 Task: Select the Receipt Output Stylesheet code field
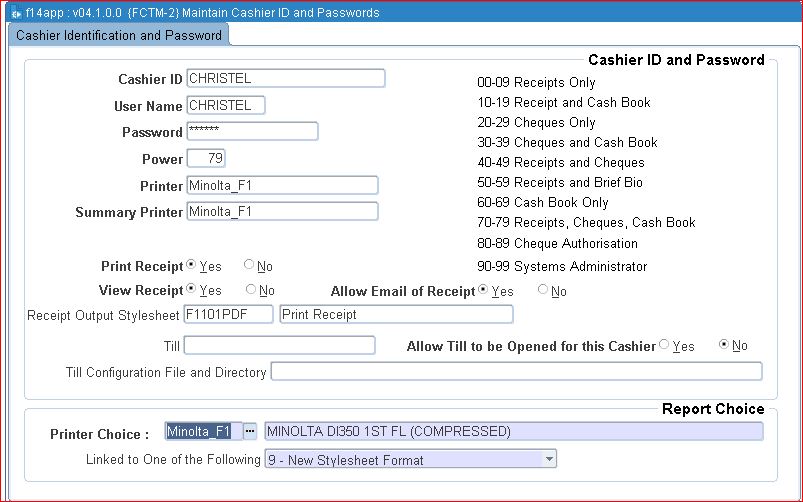click(x=229, y=314)
